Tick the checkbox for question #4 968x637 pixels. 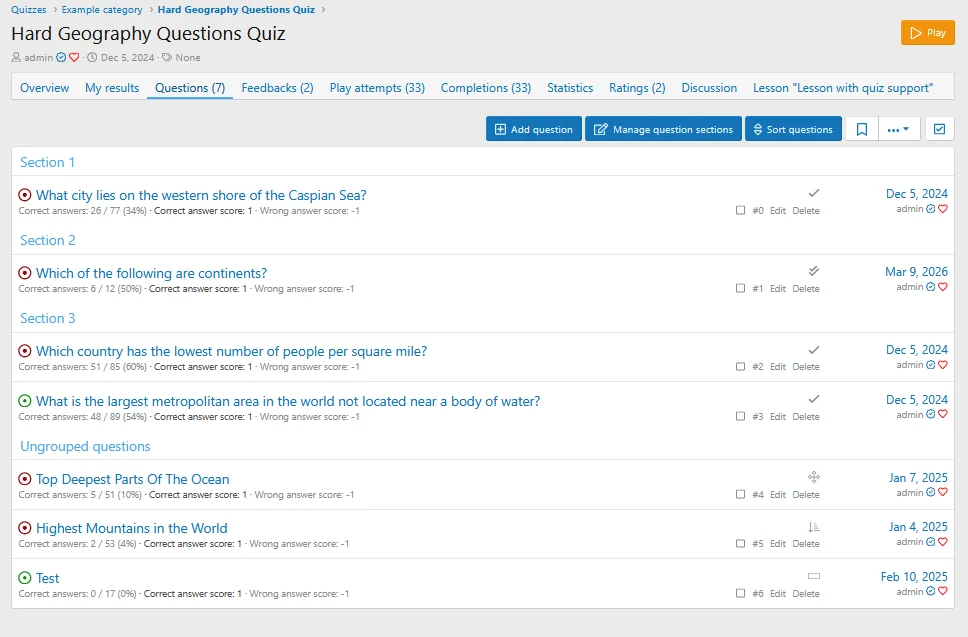(x=740, y=494)
